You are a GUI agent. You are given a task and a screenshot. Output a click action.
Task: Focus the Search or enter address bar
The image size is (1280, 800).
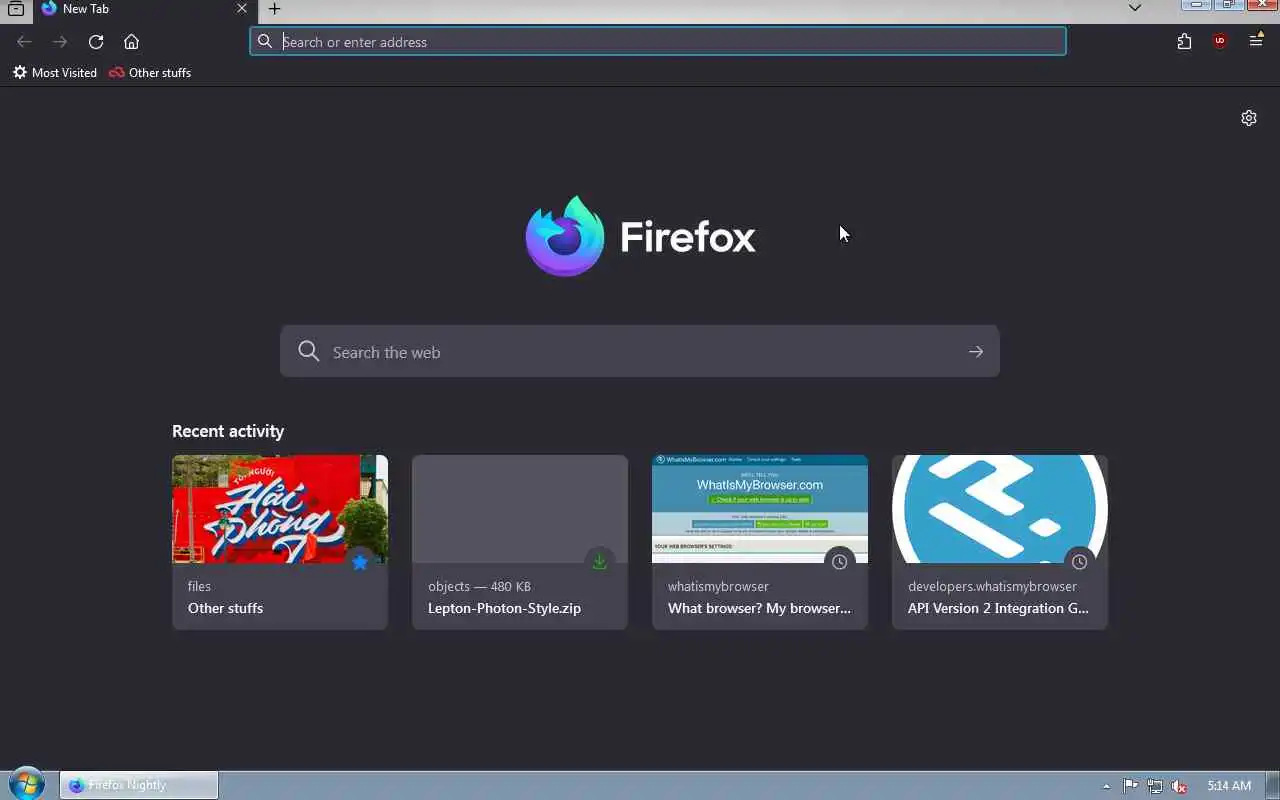(658, 41)
